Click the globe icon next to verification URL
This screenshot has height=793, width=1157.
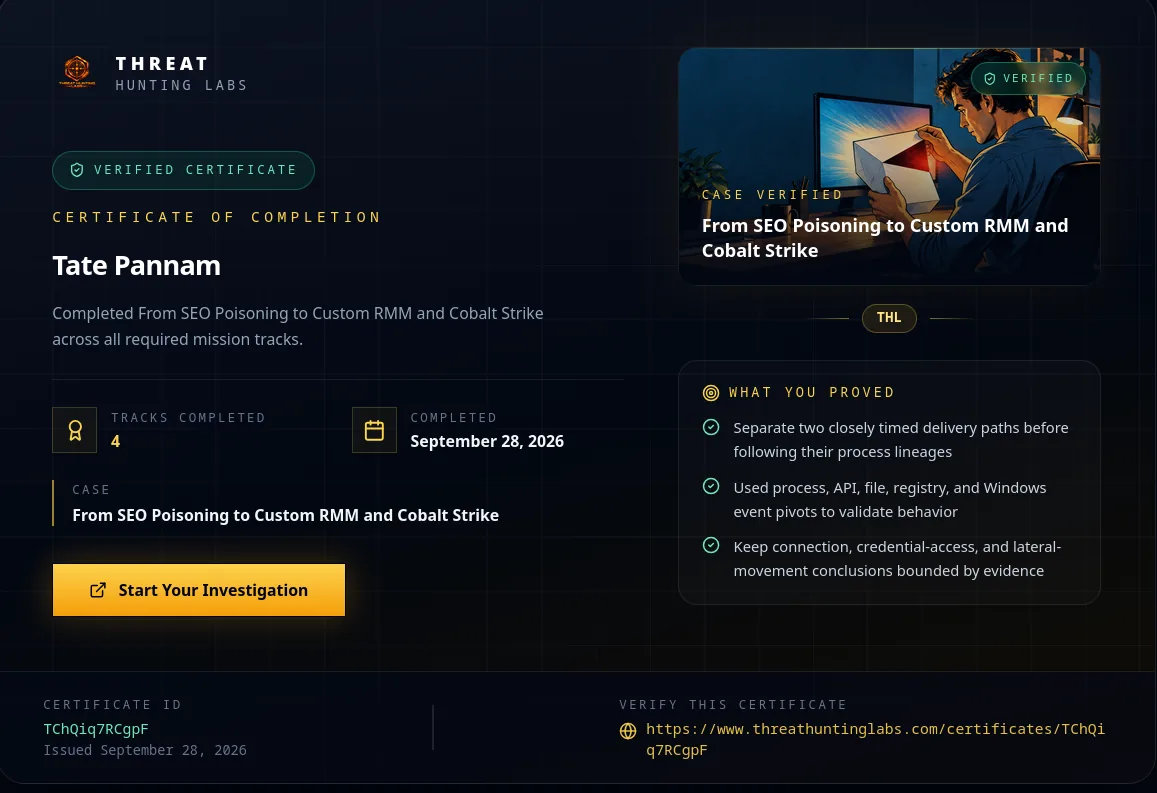[628, 730]
